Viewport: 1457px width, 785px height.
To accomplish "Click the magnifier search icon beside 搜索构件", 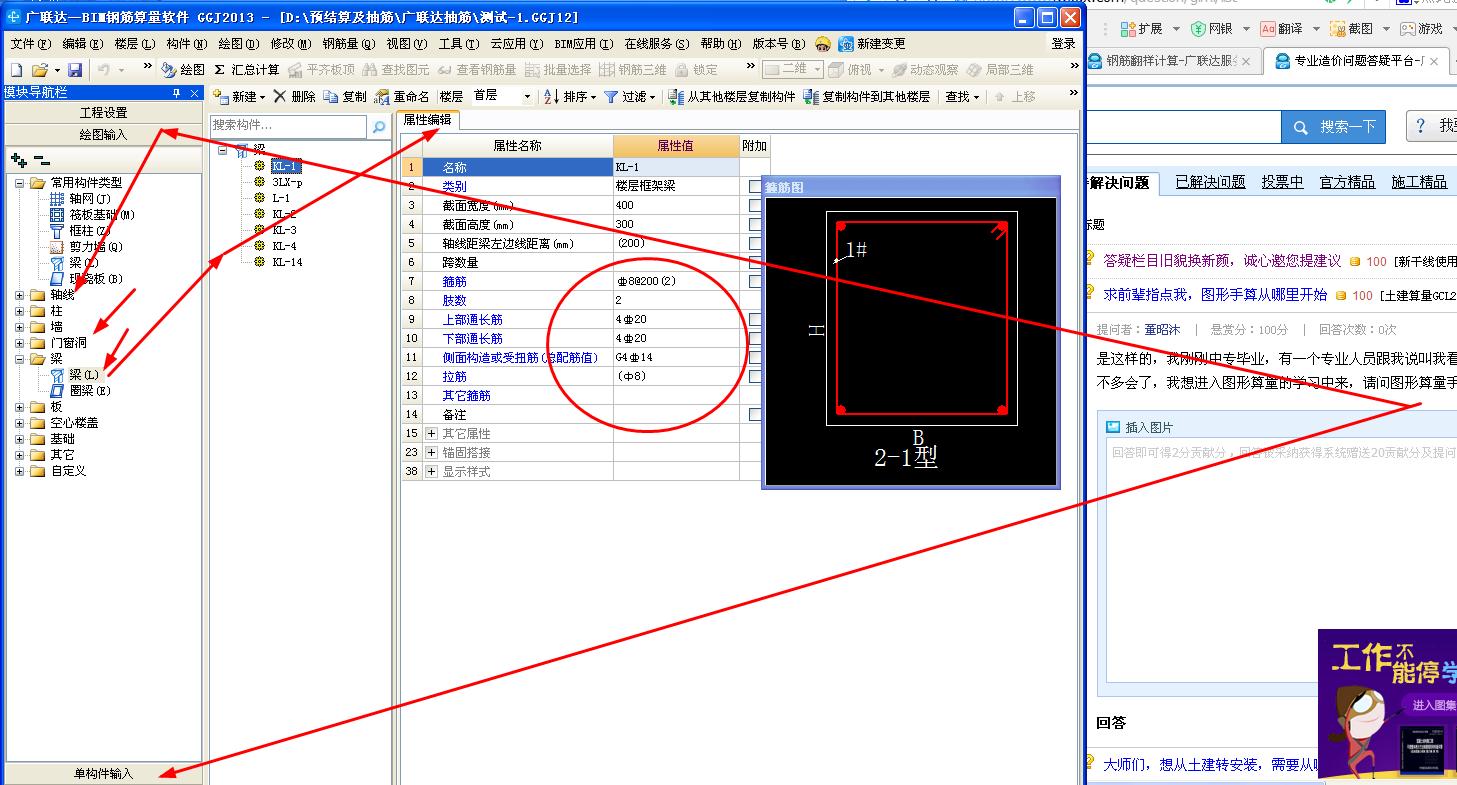I will click(379, 127).
